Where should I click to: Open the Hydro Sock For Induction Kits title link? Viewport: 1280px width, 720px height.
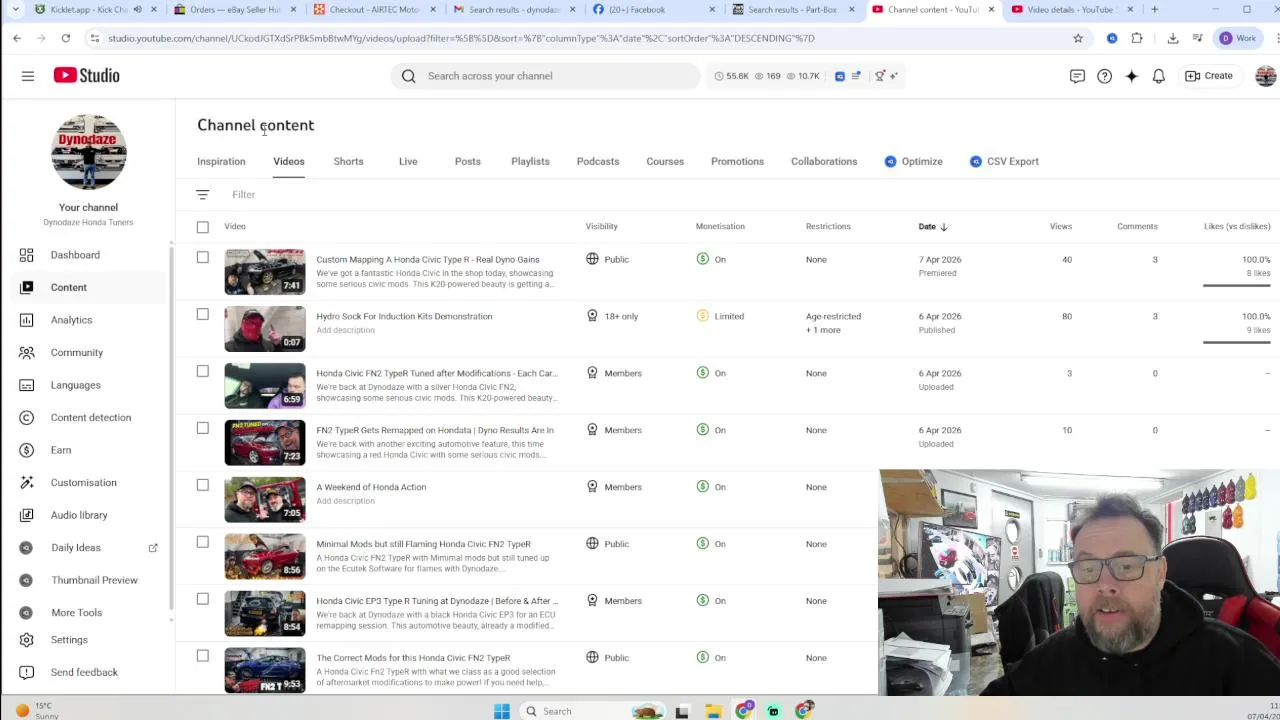coord(404,316)
